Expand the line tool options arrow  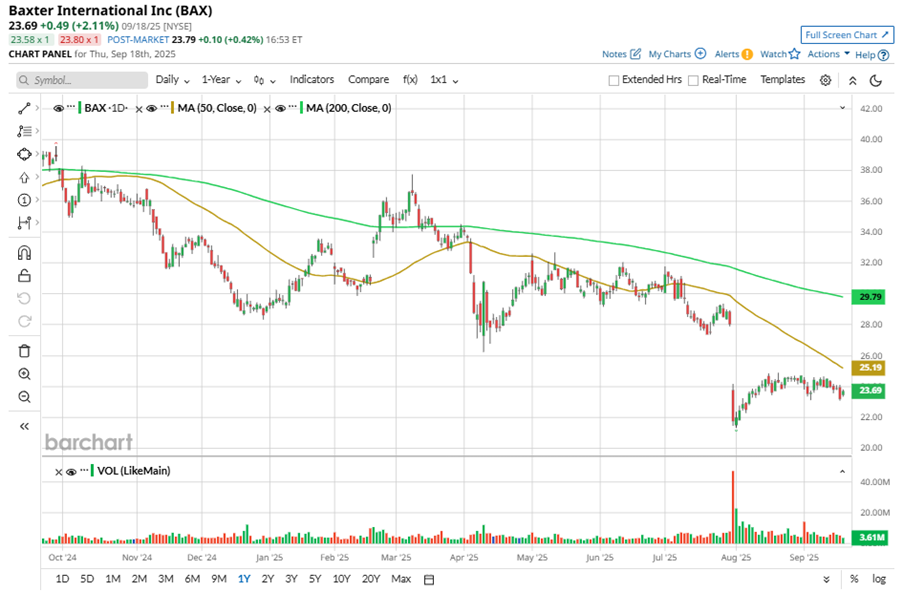click(37, 108)
